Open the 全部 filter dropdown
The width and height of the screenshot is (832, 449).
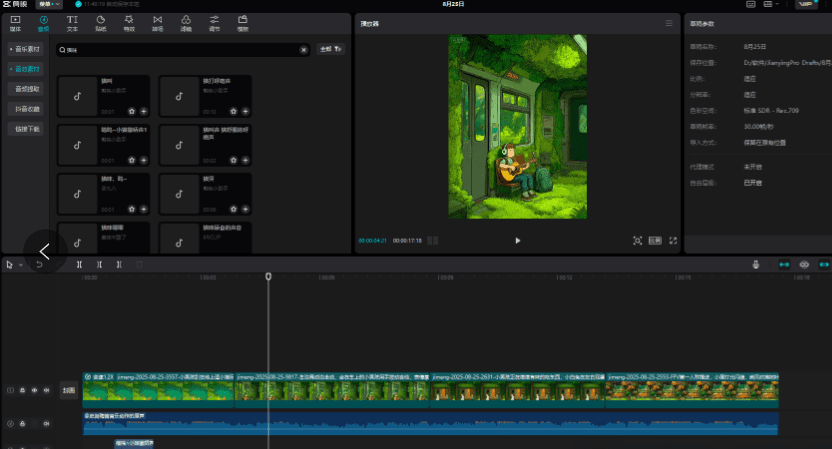coord(331,49)
